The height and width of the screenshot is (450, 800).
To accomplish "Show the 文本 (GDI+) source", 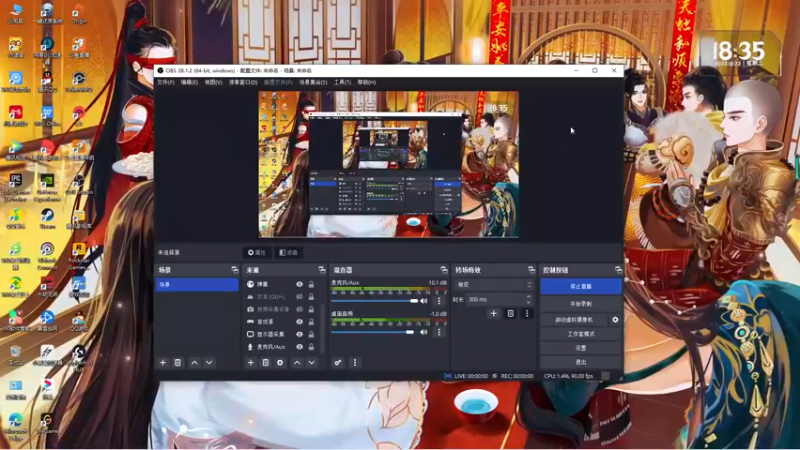I will (299, 297).
